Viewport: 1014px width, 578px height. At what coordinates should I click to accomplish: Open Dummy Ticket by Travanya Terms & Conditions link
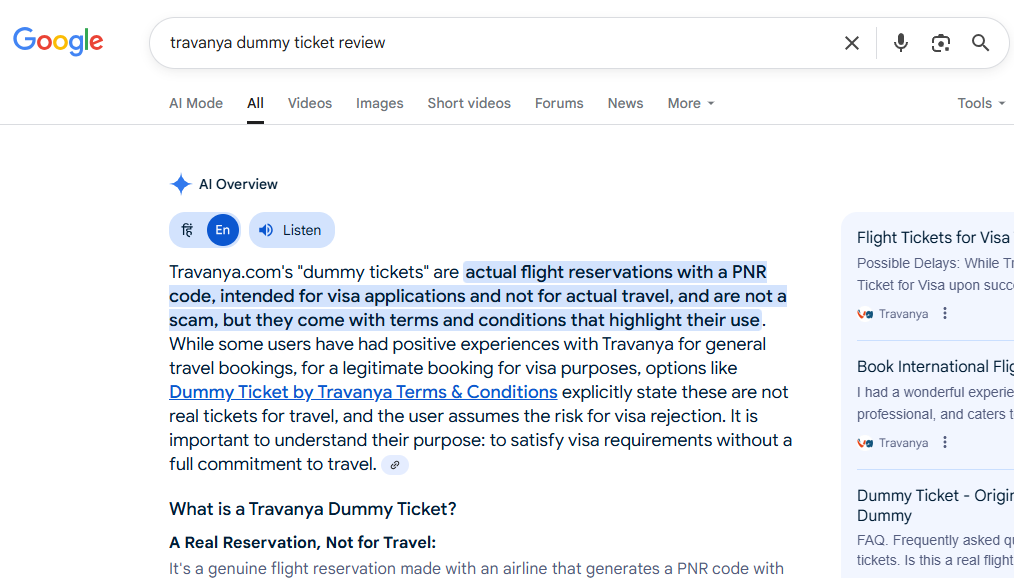[363, 392]
